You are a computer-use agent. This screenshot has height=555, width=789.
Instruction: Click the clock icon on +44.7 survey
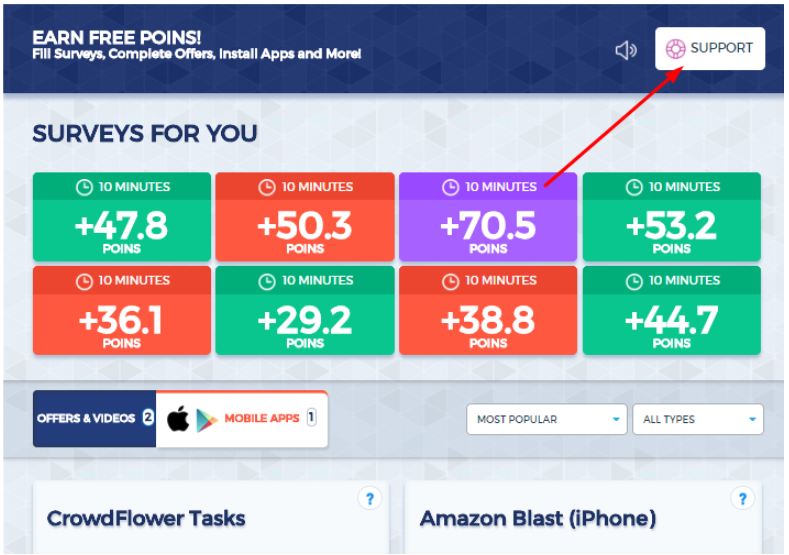pos(634,281)
